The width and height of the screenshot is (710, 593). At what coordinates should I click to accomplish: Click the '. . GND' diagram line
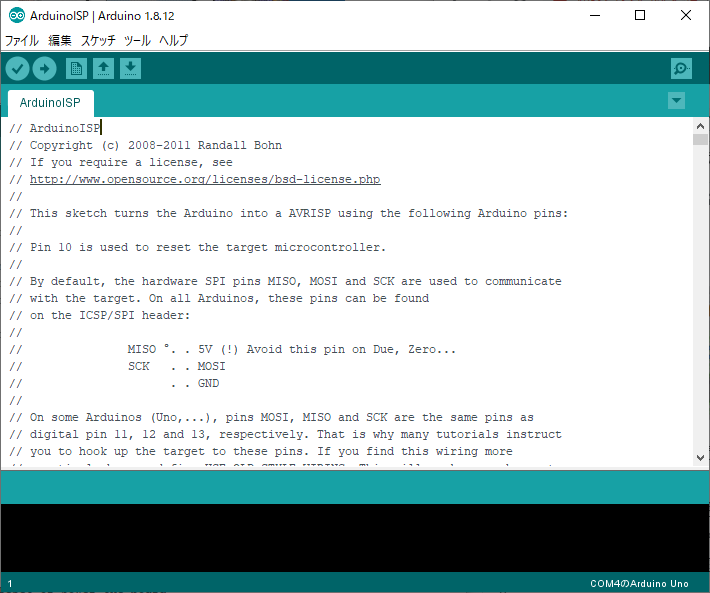click(114, 383)
